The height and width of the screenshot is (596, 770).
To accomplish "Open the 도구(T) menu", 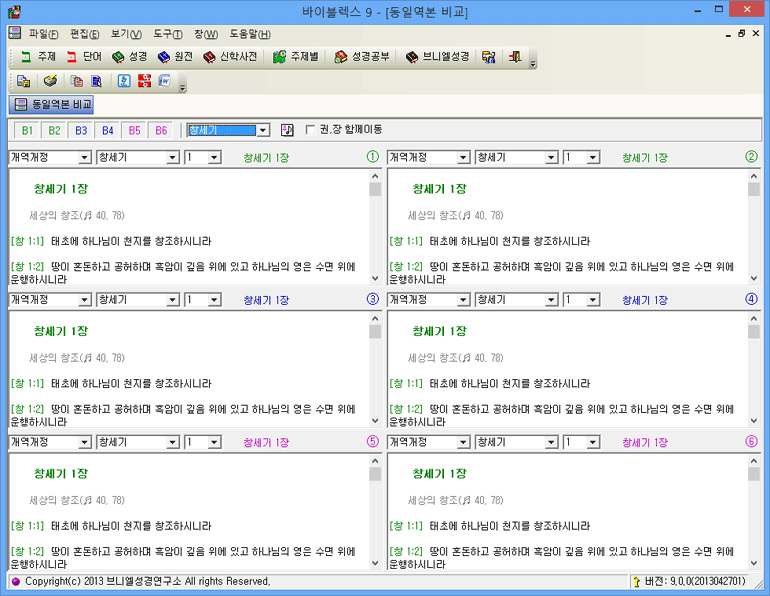I will pyautogui.click(x=168, y=34).
